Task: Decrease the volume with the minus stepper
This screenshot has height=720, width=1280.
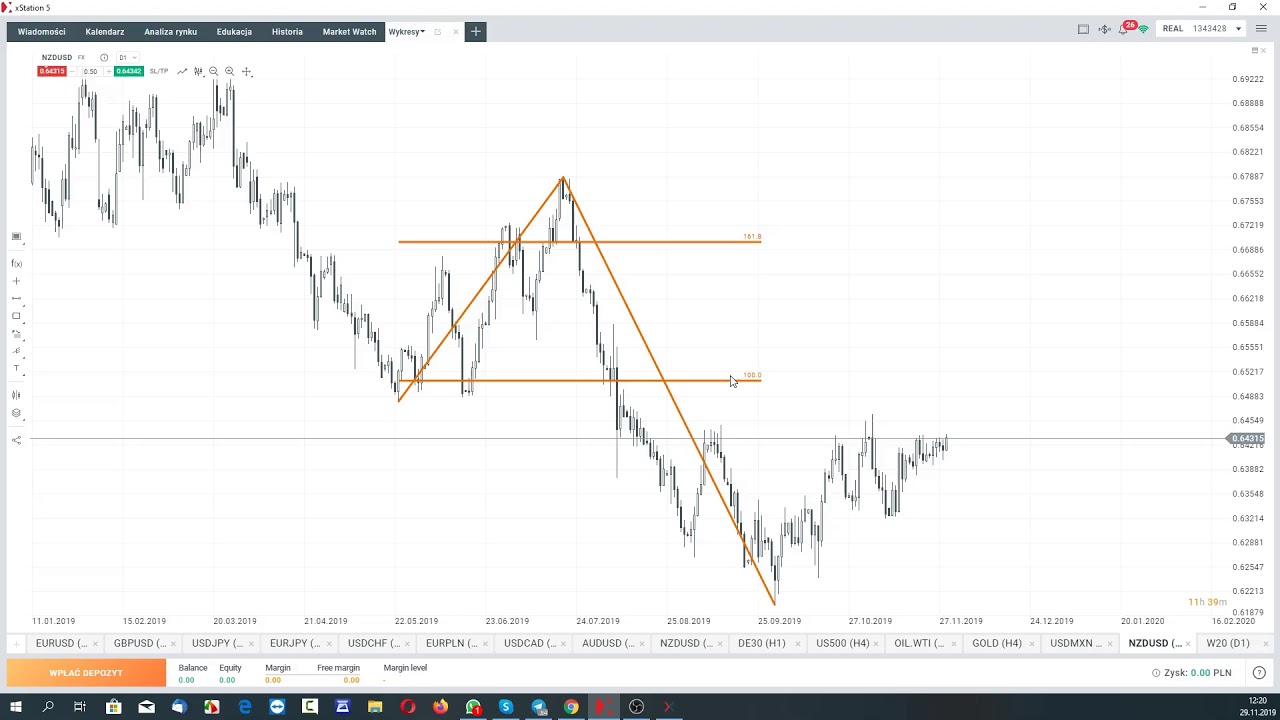Action: coord(74,72)
